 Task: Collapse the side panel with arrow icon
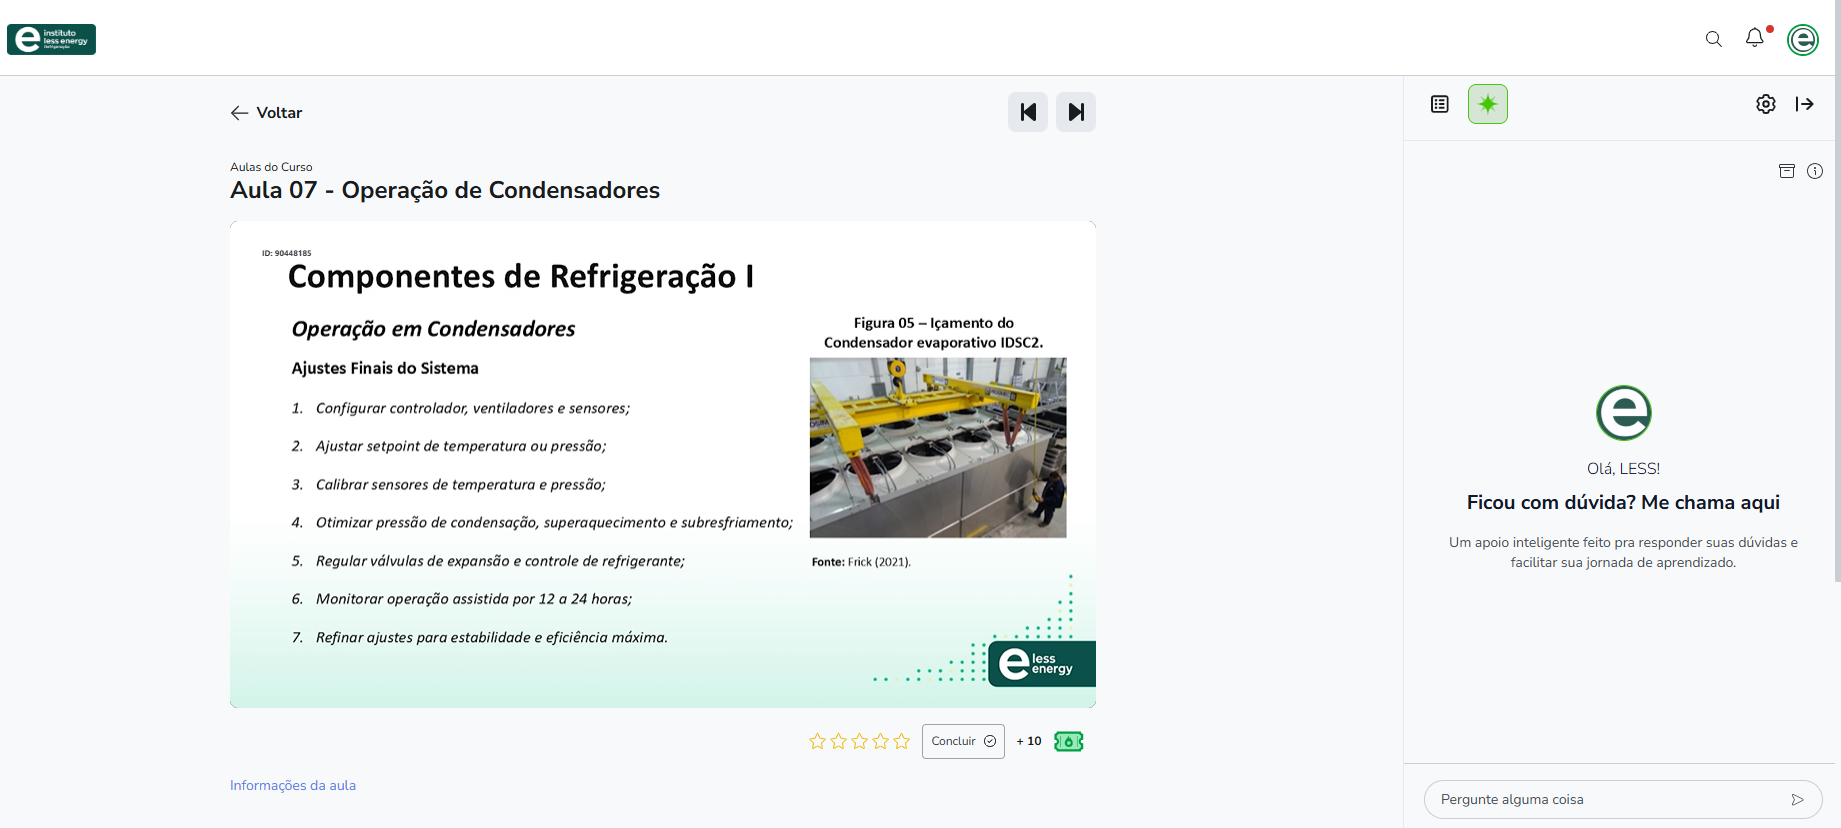[1804, 104]
